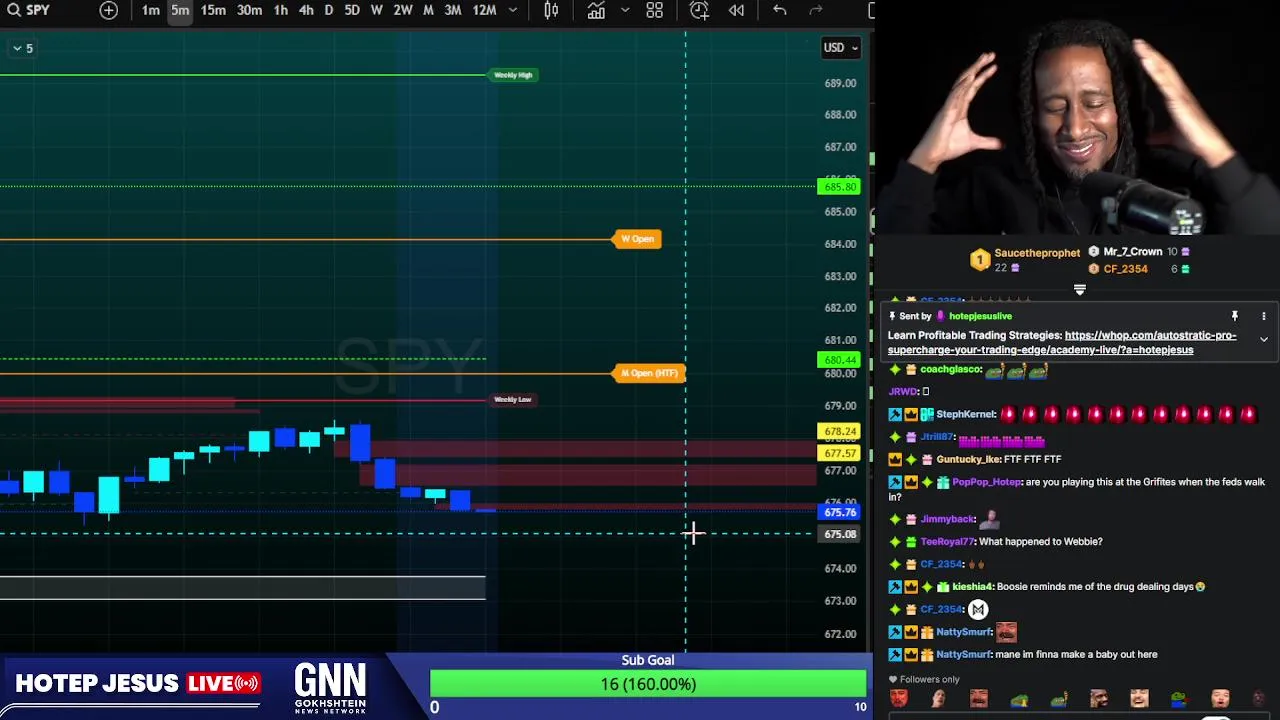The width and height of the screenshot is (1280, 720).
Task: Click PopPop_Hotep username in chat
Action: point(986,482)
